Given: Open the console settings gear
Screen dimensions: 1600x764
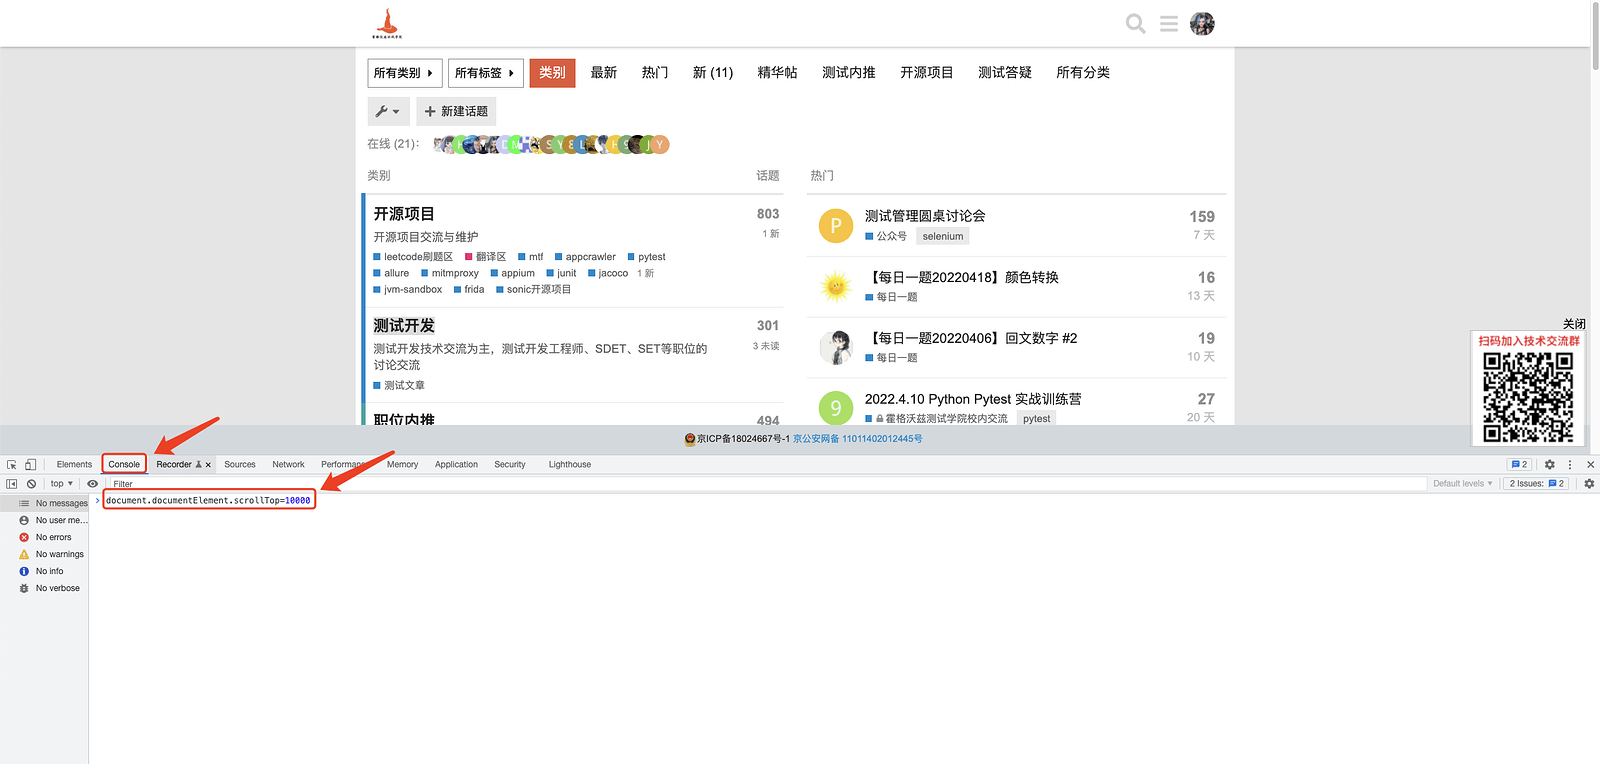Looking at the screenshot, I should (x=1589, y=484).
